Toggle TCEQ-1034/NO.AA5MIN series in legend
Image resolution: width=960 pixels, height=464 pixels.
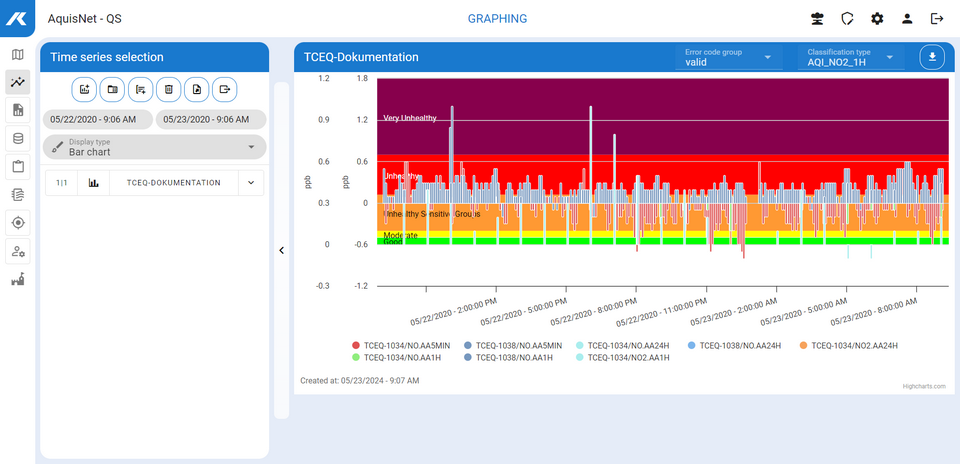[x=401, y=345]
